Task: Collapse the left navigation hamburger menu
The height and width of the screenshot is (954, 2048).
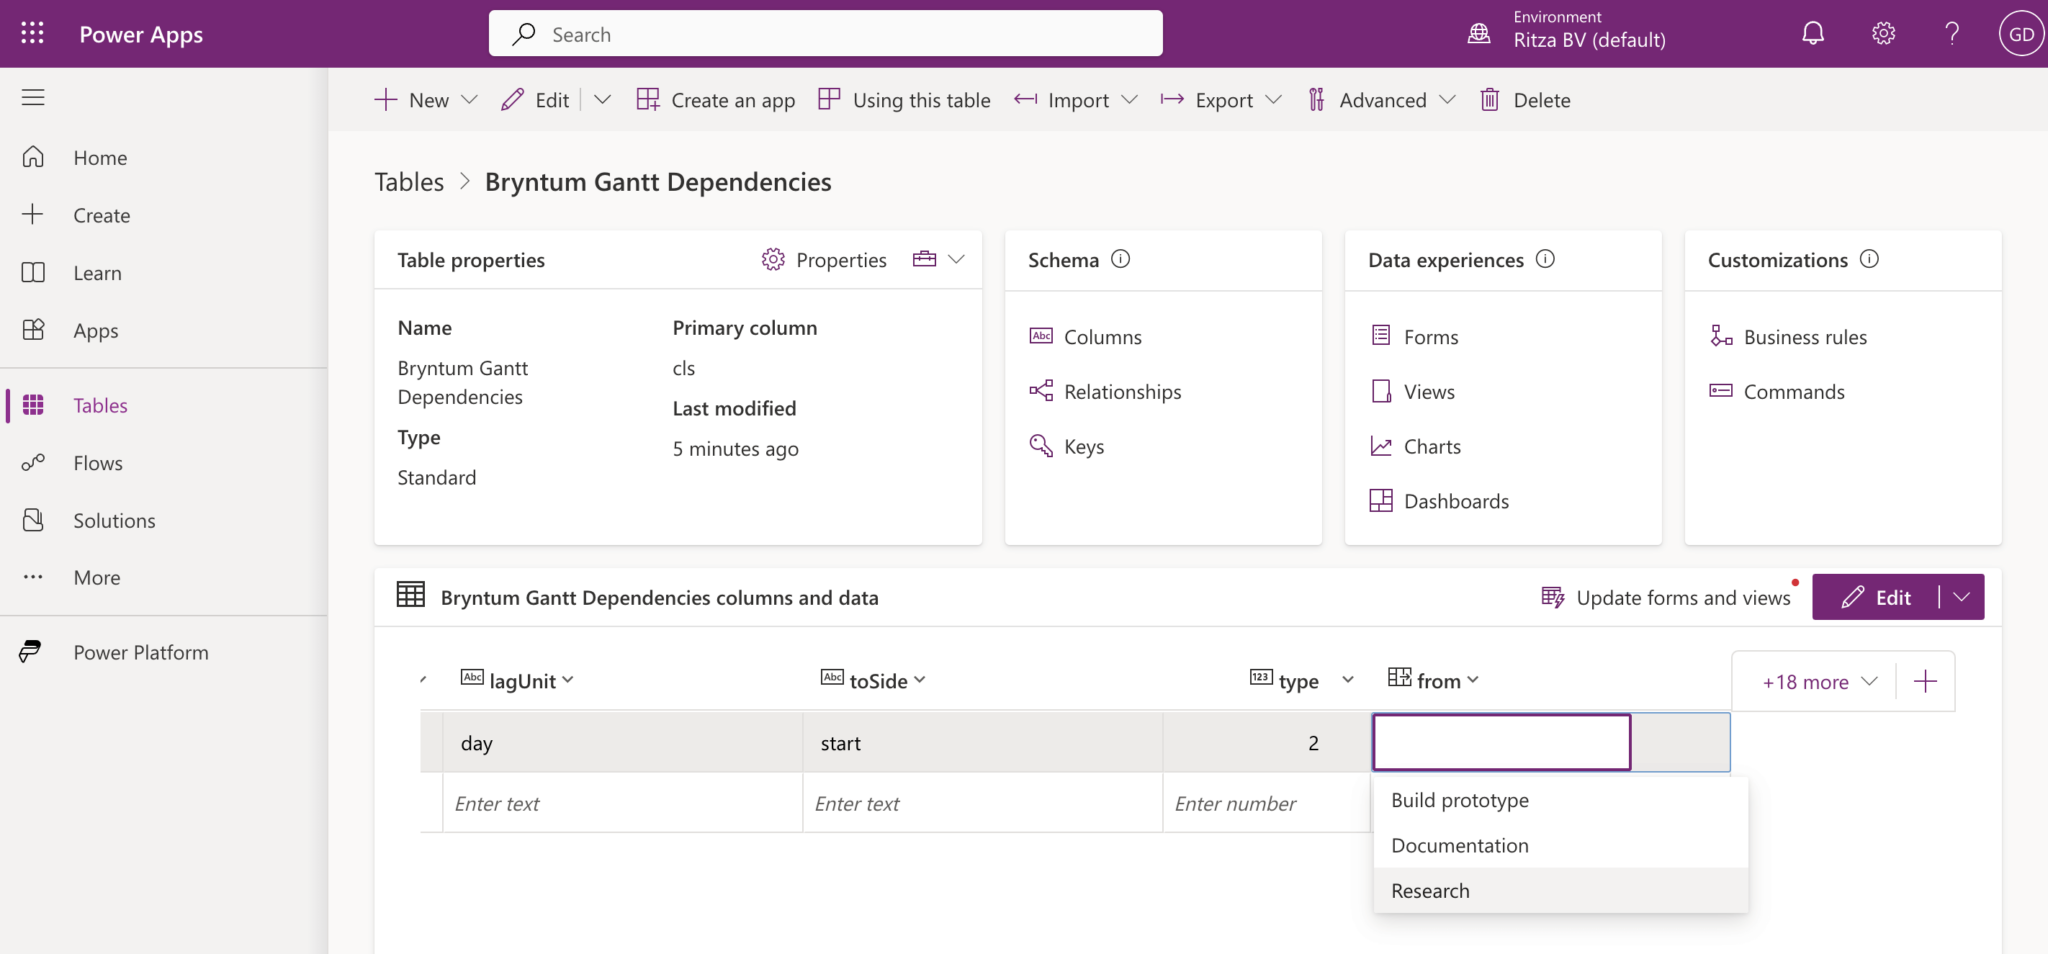Action: click(33, 97)
